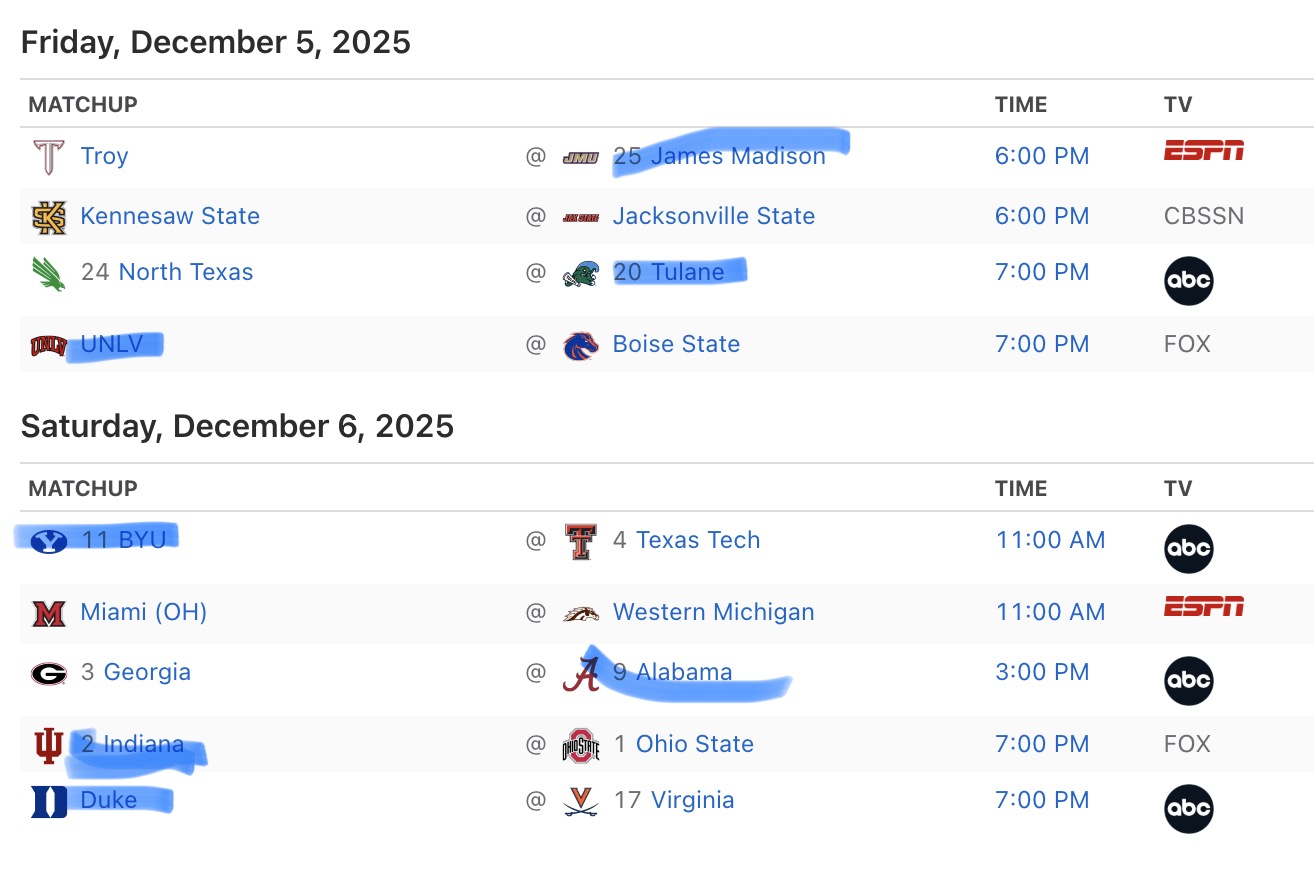Screen dimensions: 1314x872
Task: Click the ABC logo for Duke-Virginia game
Action: [x=1188, y=808]
